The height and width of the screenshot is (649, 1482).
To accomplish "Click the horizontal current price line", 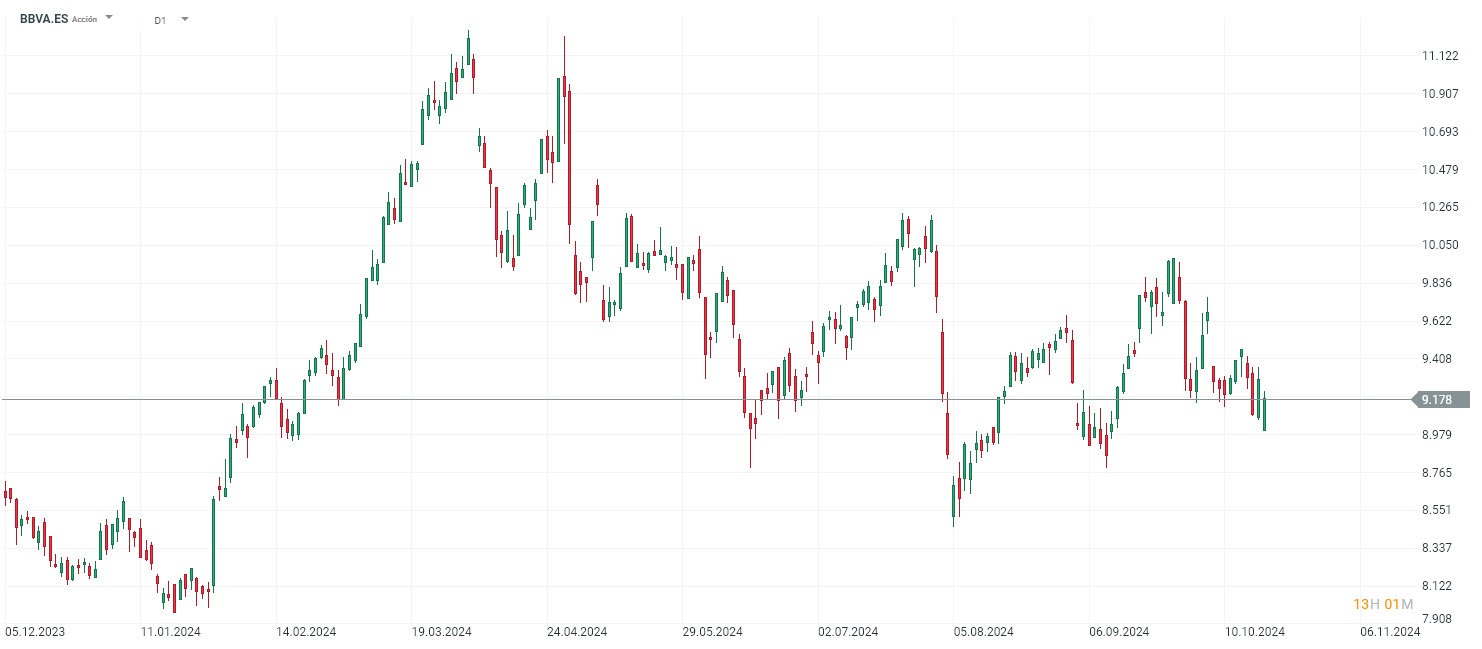I will click(x=700, y=400).
